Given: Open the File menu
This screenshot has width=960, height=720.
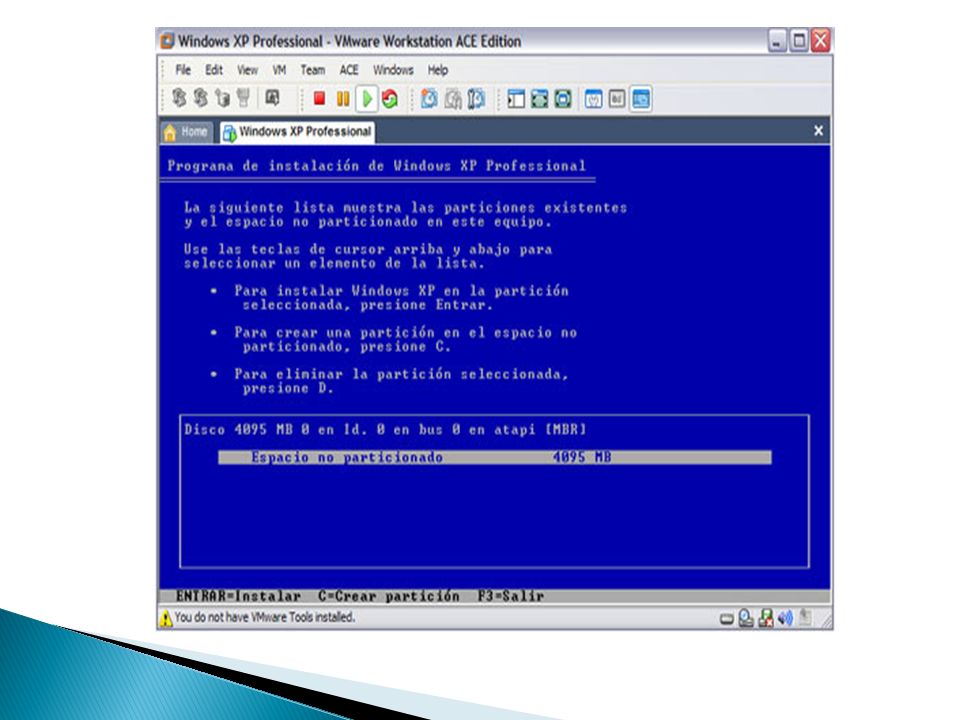Looking at the screenshot, I should click(183, 70).
